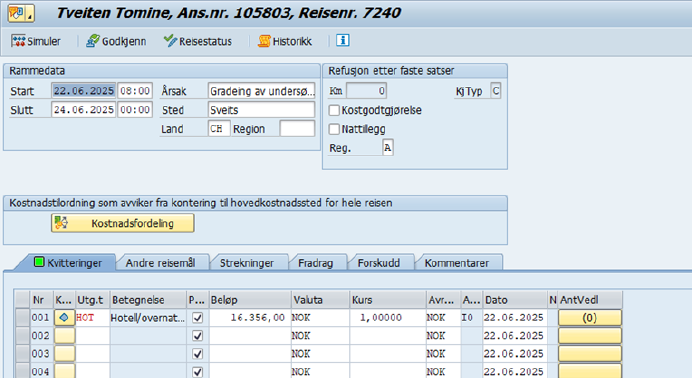Click the select-all corner of the receipts table
The width and height of the screenshot is (692, 378).
22,299
